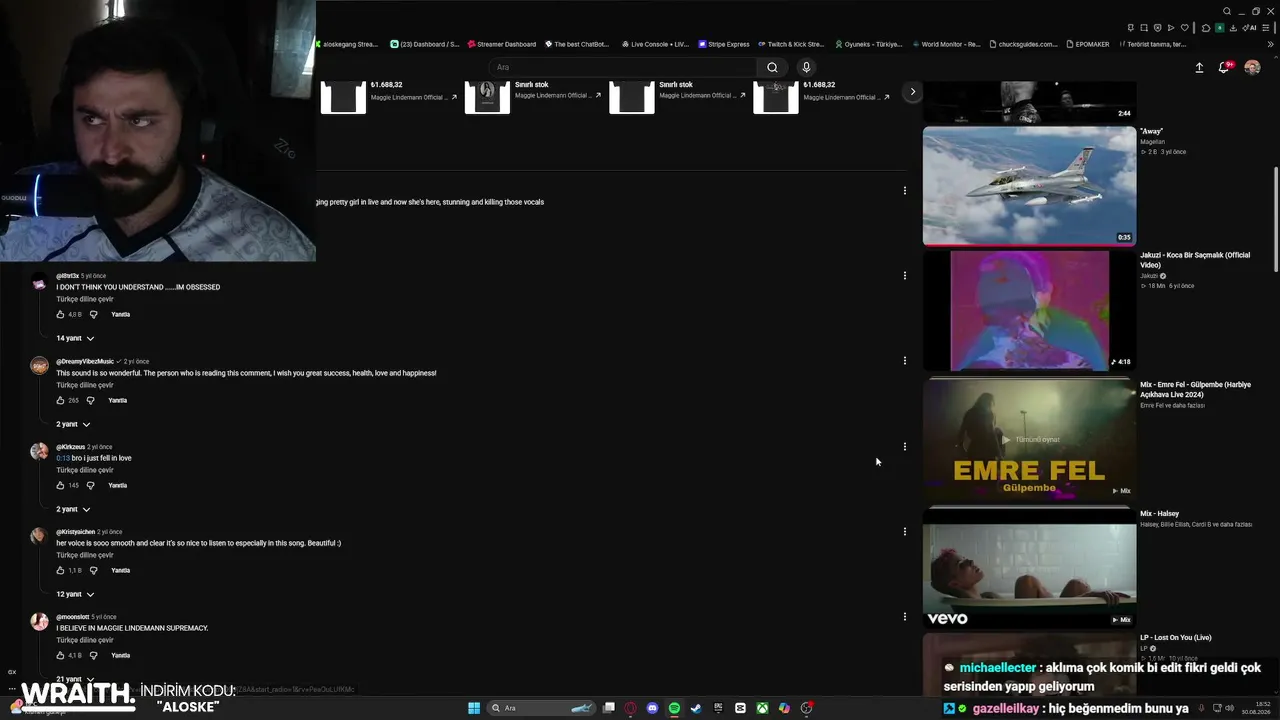
Task: Like the @moonslott comment
Action: (x=62, y=655)
